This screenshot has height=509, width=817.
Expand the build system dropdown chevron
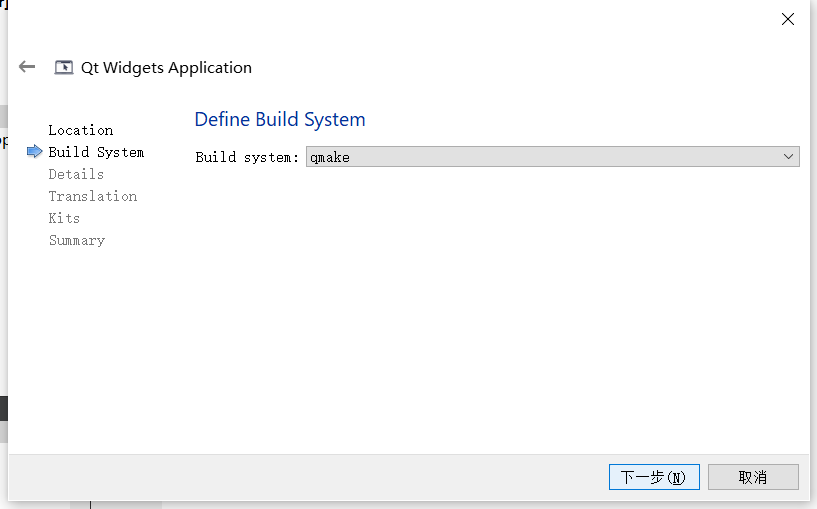(788, 157)
